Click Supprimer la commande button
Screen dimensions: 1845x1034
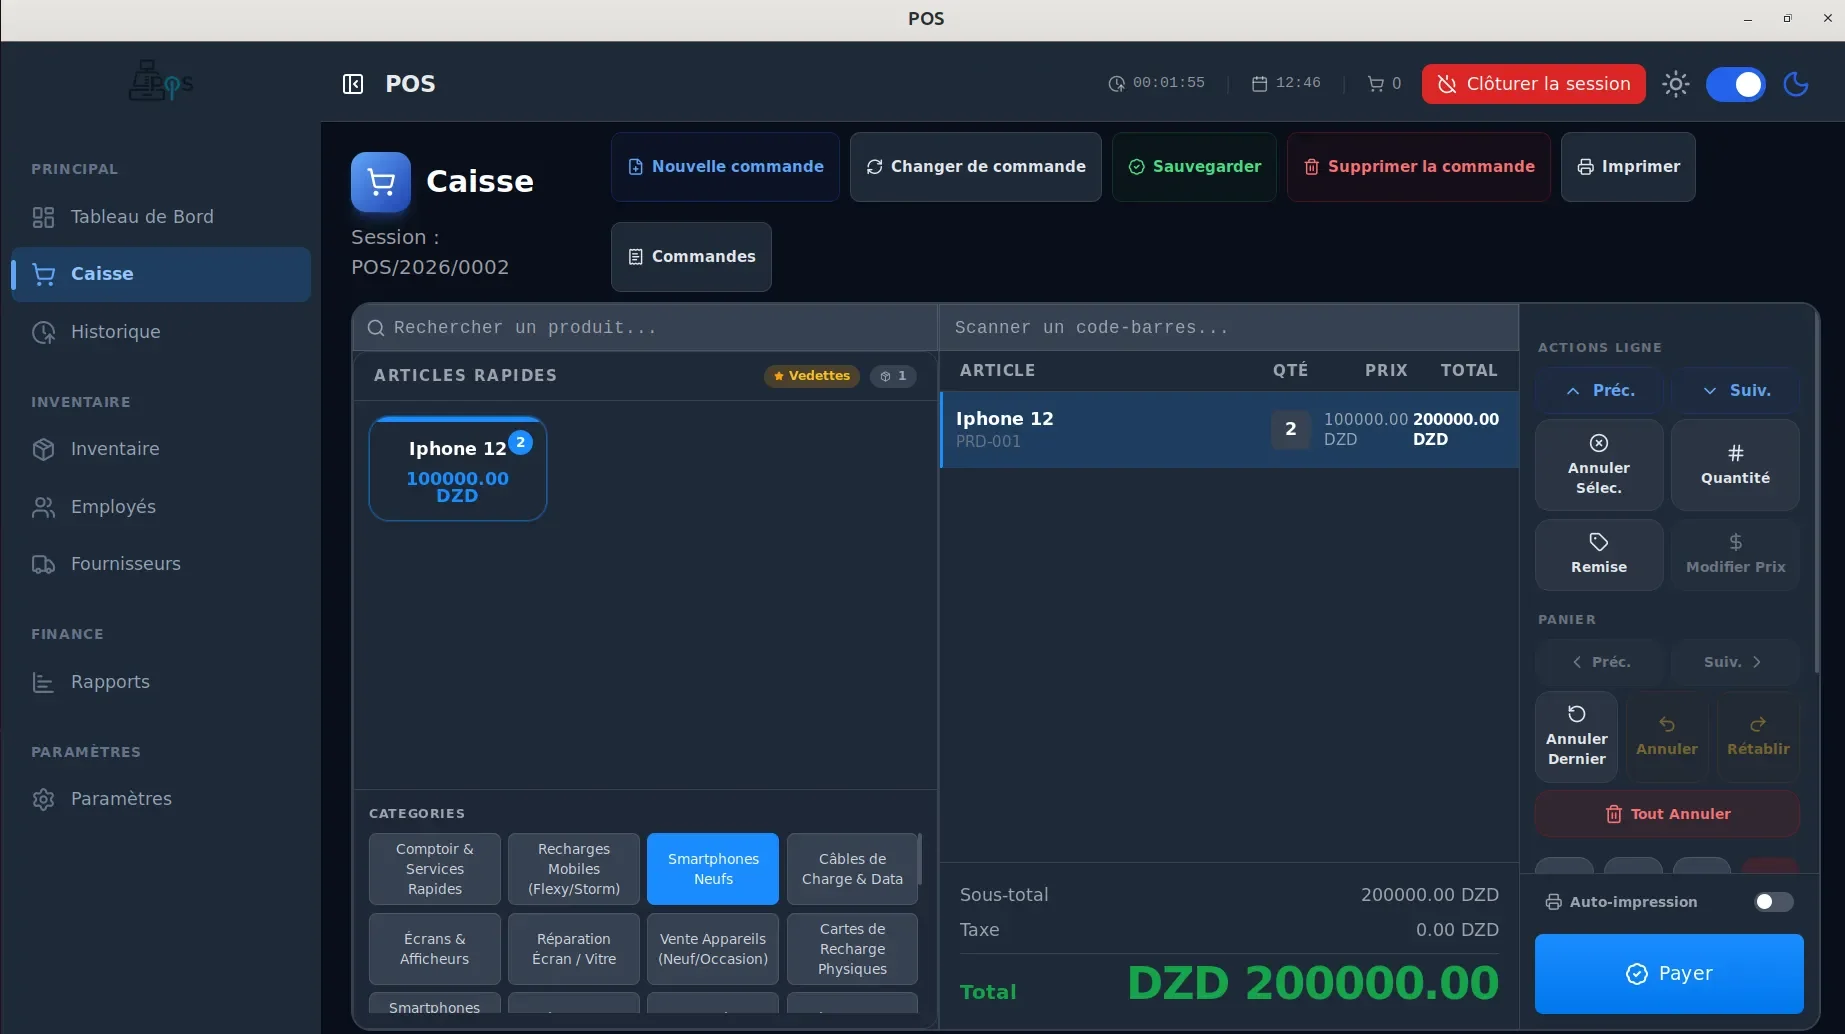(x=1418, y=167)
